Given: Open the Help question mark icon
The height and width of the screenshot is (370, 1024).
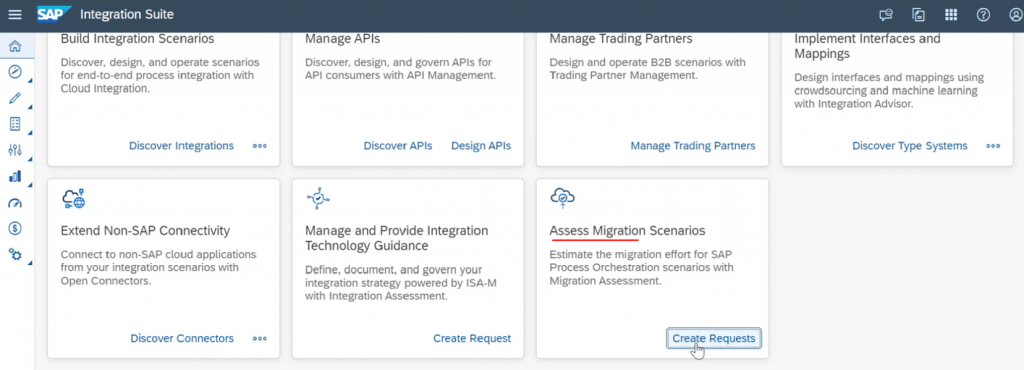Looking at the screenshot, I should click(983, 14).
